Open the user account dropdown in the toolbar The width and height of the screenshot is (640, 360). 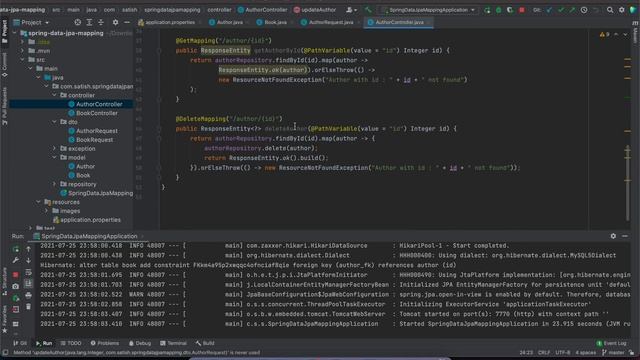coord(351,10)
